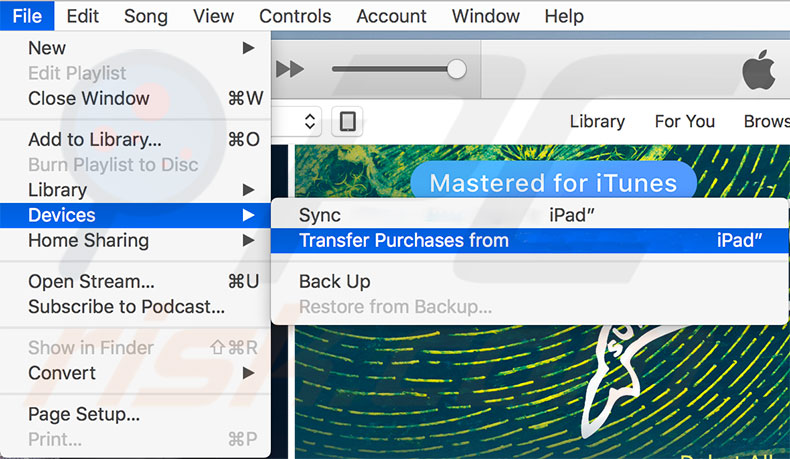Viewport: 790px width, 459px height.
Task: Choose Close Window from File menu
Action: pyautogui.click(x=135, y=98)
